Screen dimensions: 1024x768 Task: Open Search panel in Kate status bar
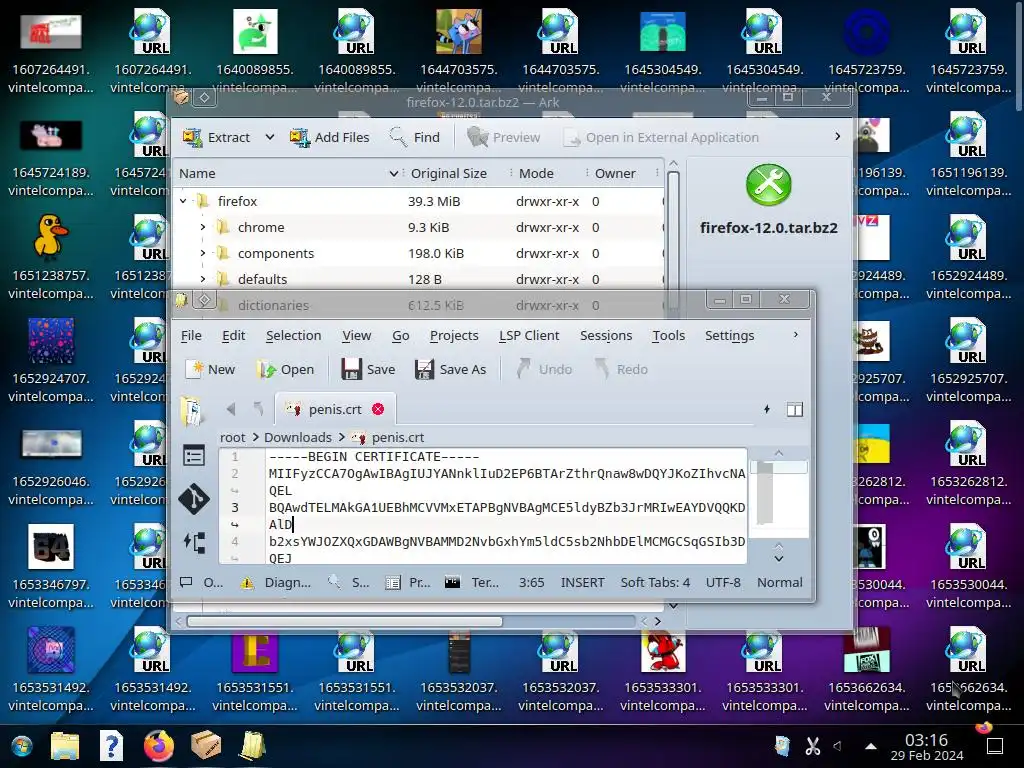[x=349, y=583]
